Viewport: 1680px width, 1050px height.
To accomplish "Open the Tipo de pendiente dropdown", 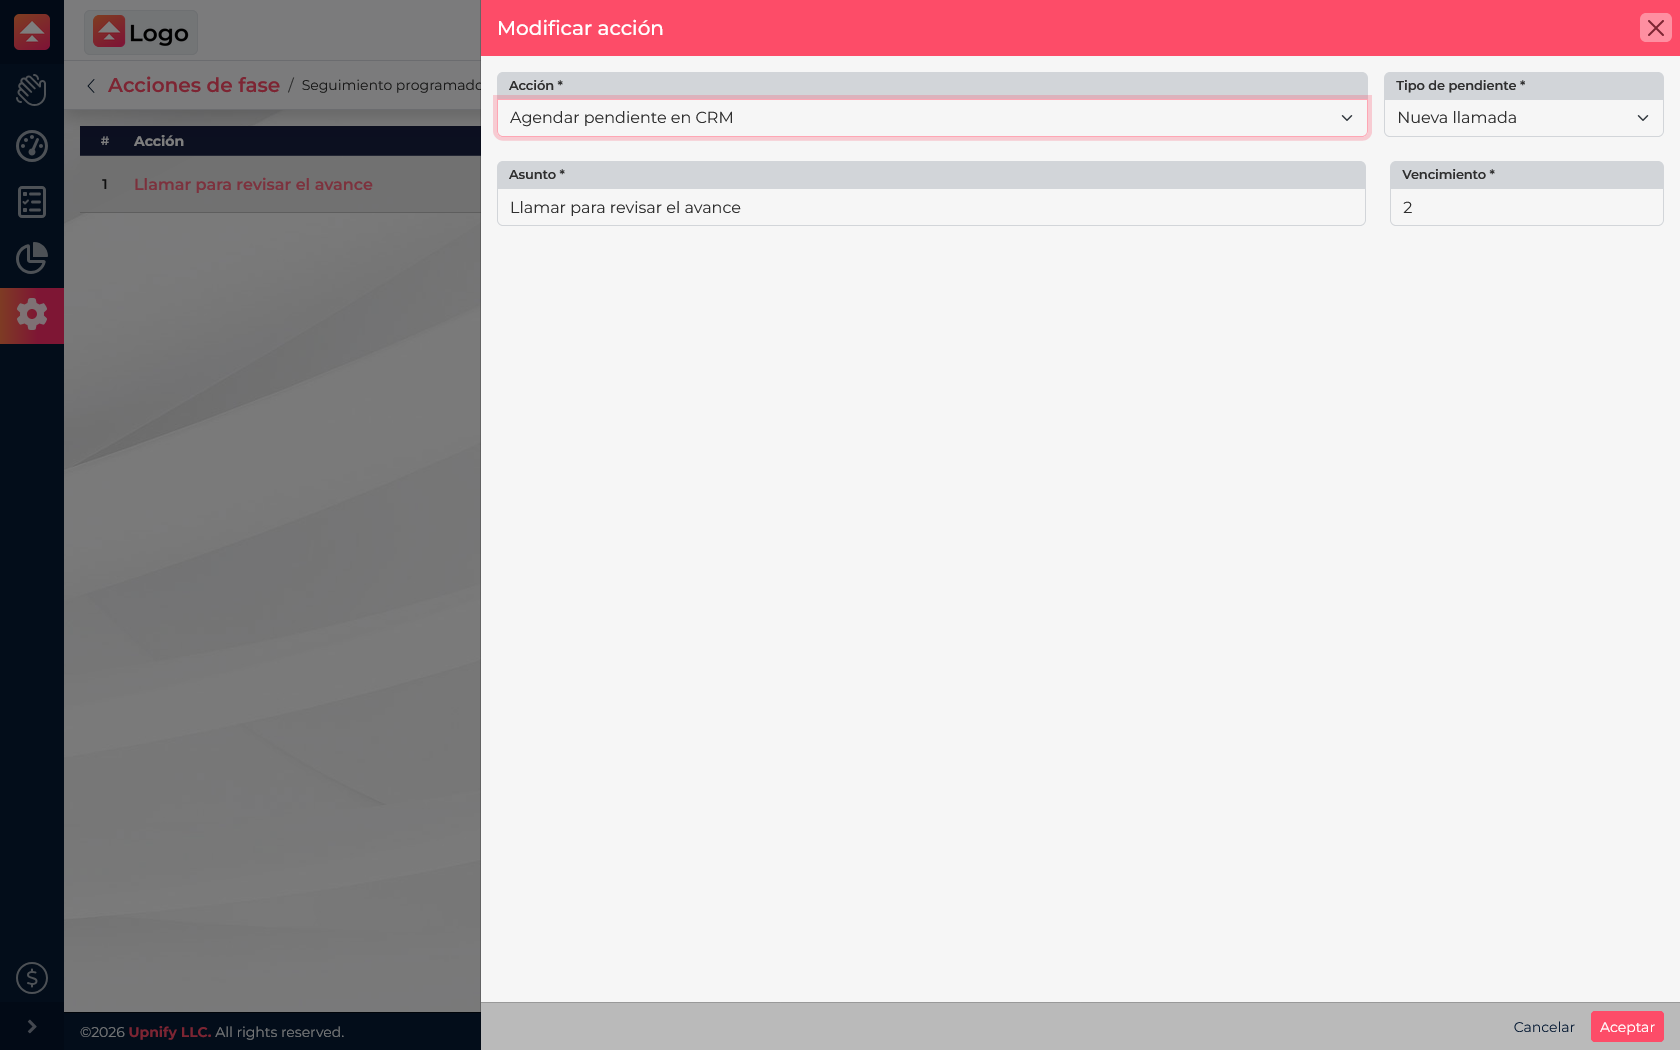I will coord(1523,118).
